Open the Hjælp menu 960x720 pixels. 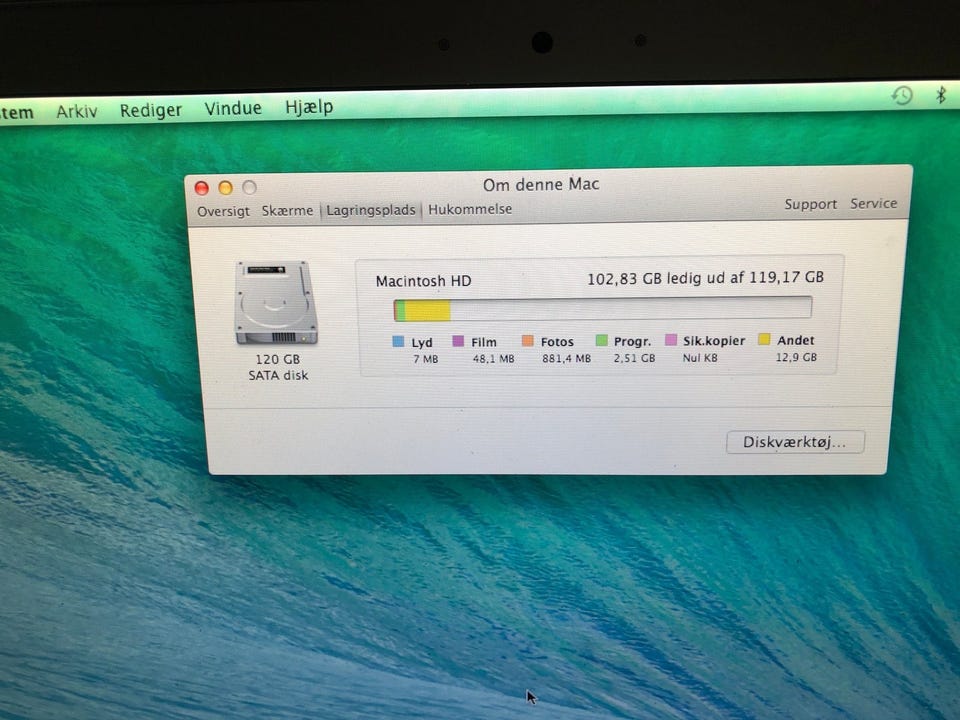(x=309, y=107)
